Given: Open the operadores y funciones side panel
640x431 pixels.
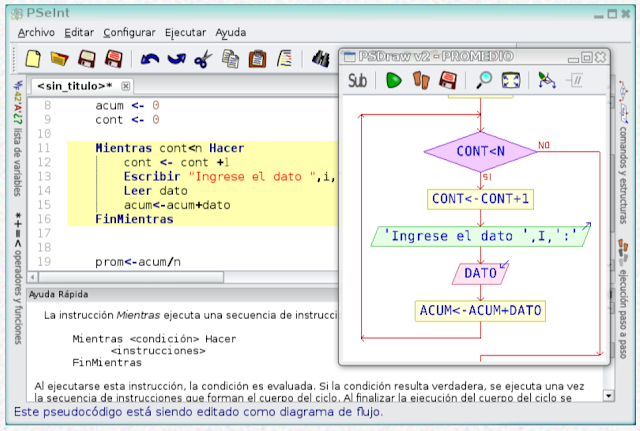Looking at the screenshot, I should 18,278.
